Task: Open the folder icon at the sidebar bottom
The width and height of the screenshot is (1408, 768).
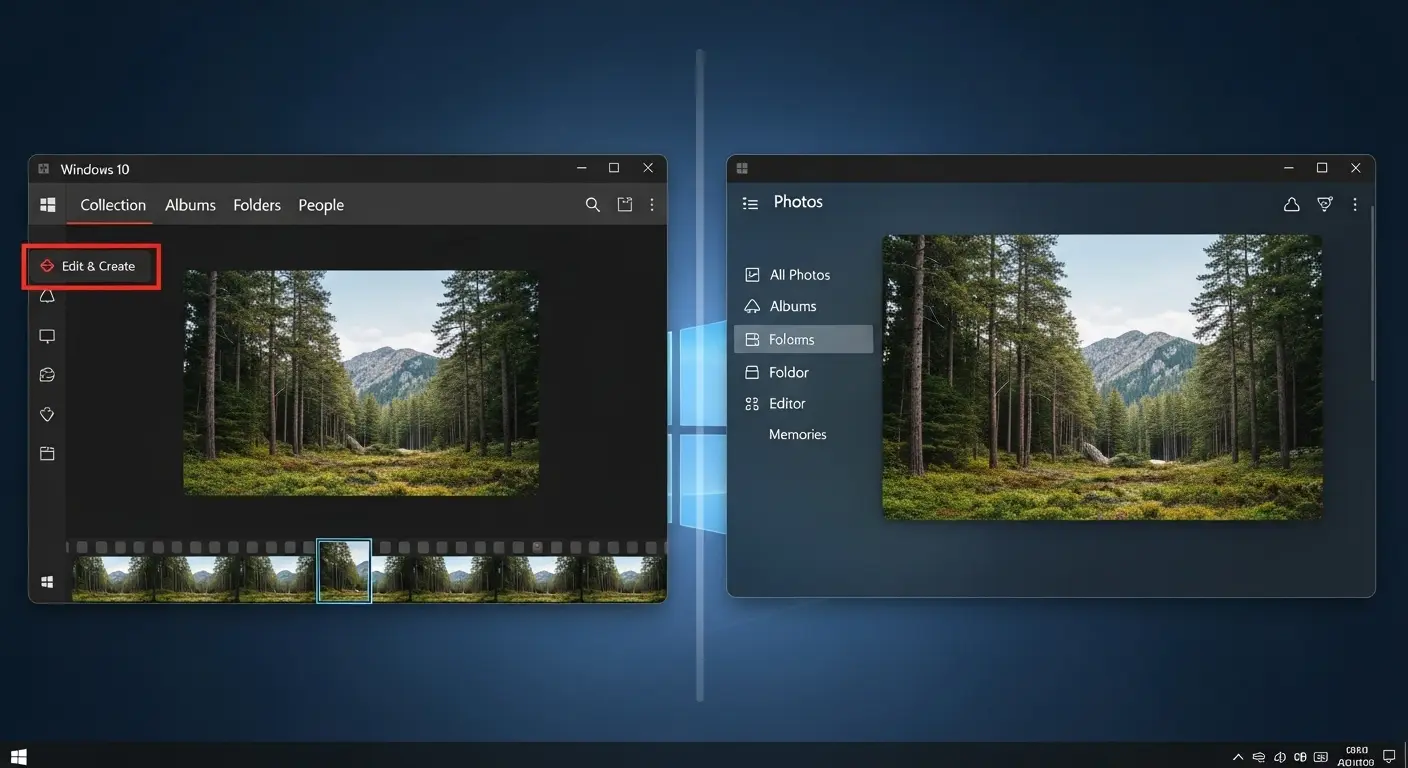Action: [47, 453]
